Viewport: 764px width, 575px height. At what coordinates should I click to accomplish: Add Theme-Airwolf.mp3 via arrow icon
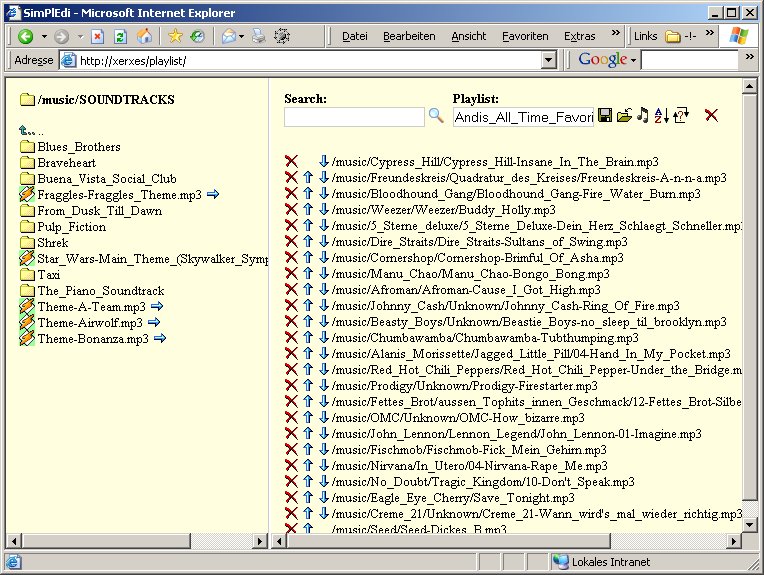coord(154,322)
